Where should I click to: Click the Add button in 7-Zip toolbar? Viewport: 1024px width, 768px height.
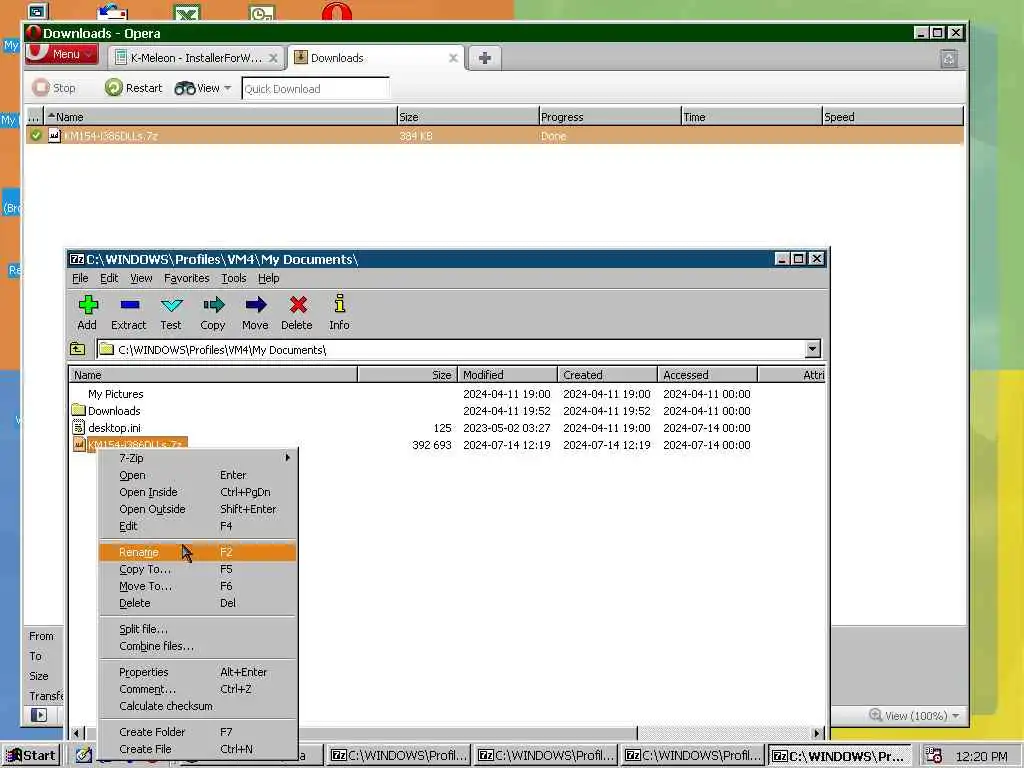[x=87, y=313]
